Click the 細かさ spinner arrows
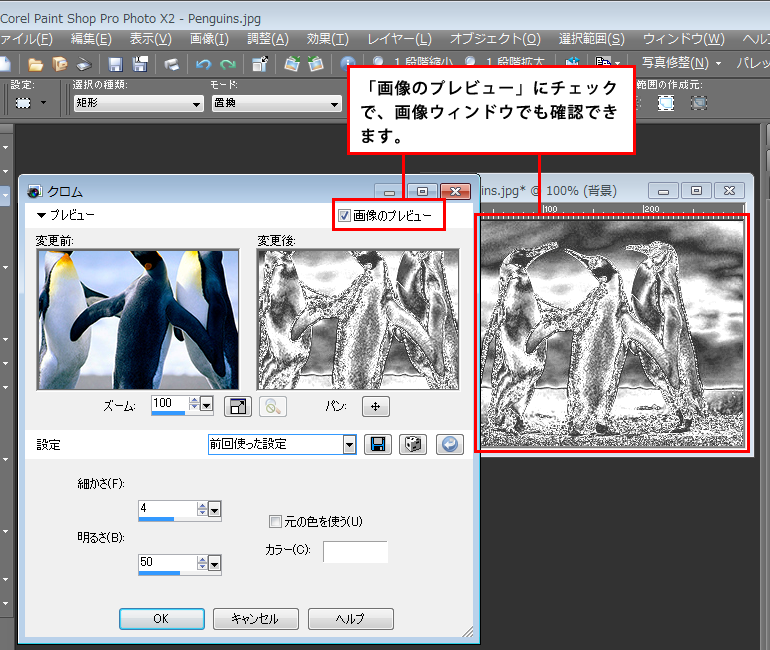 [202, 509]
